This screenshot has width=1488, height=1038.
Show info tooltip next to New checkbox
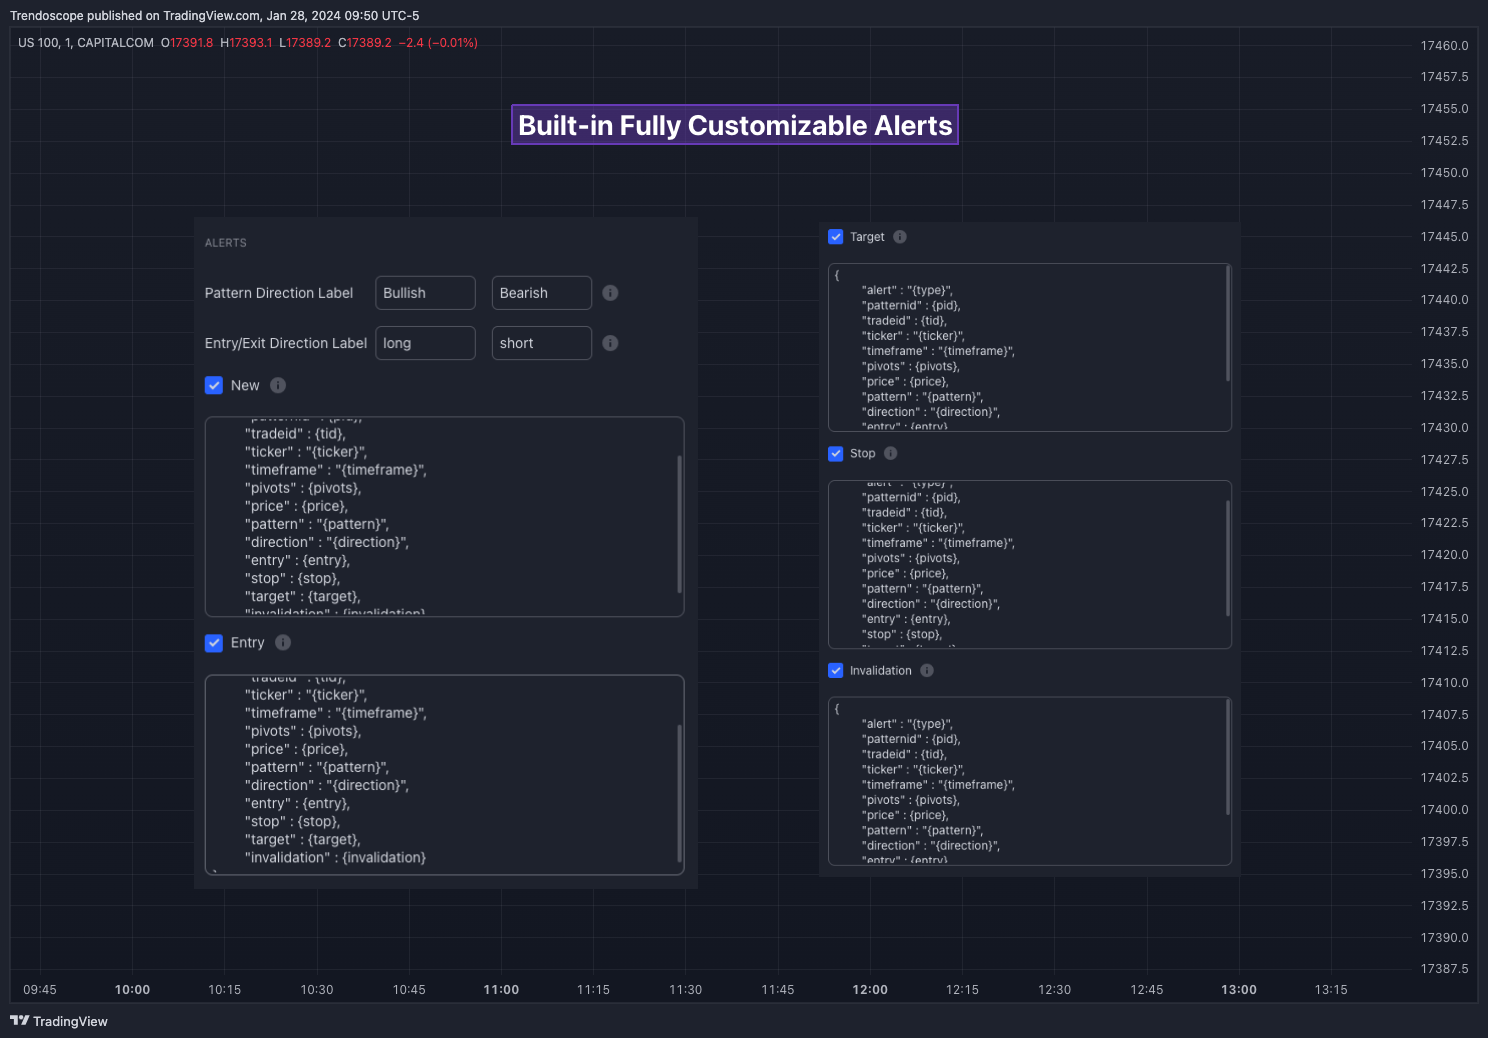[278, 385]
